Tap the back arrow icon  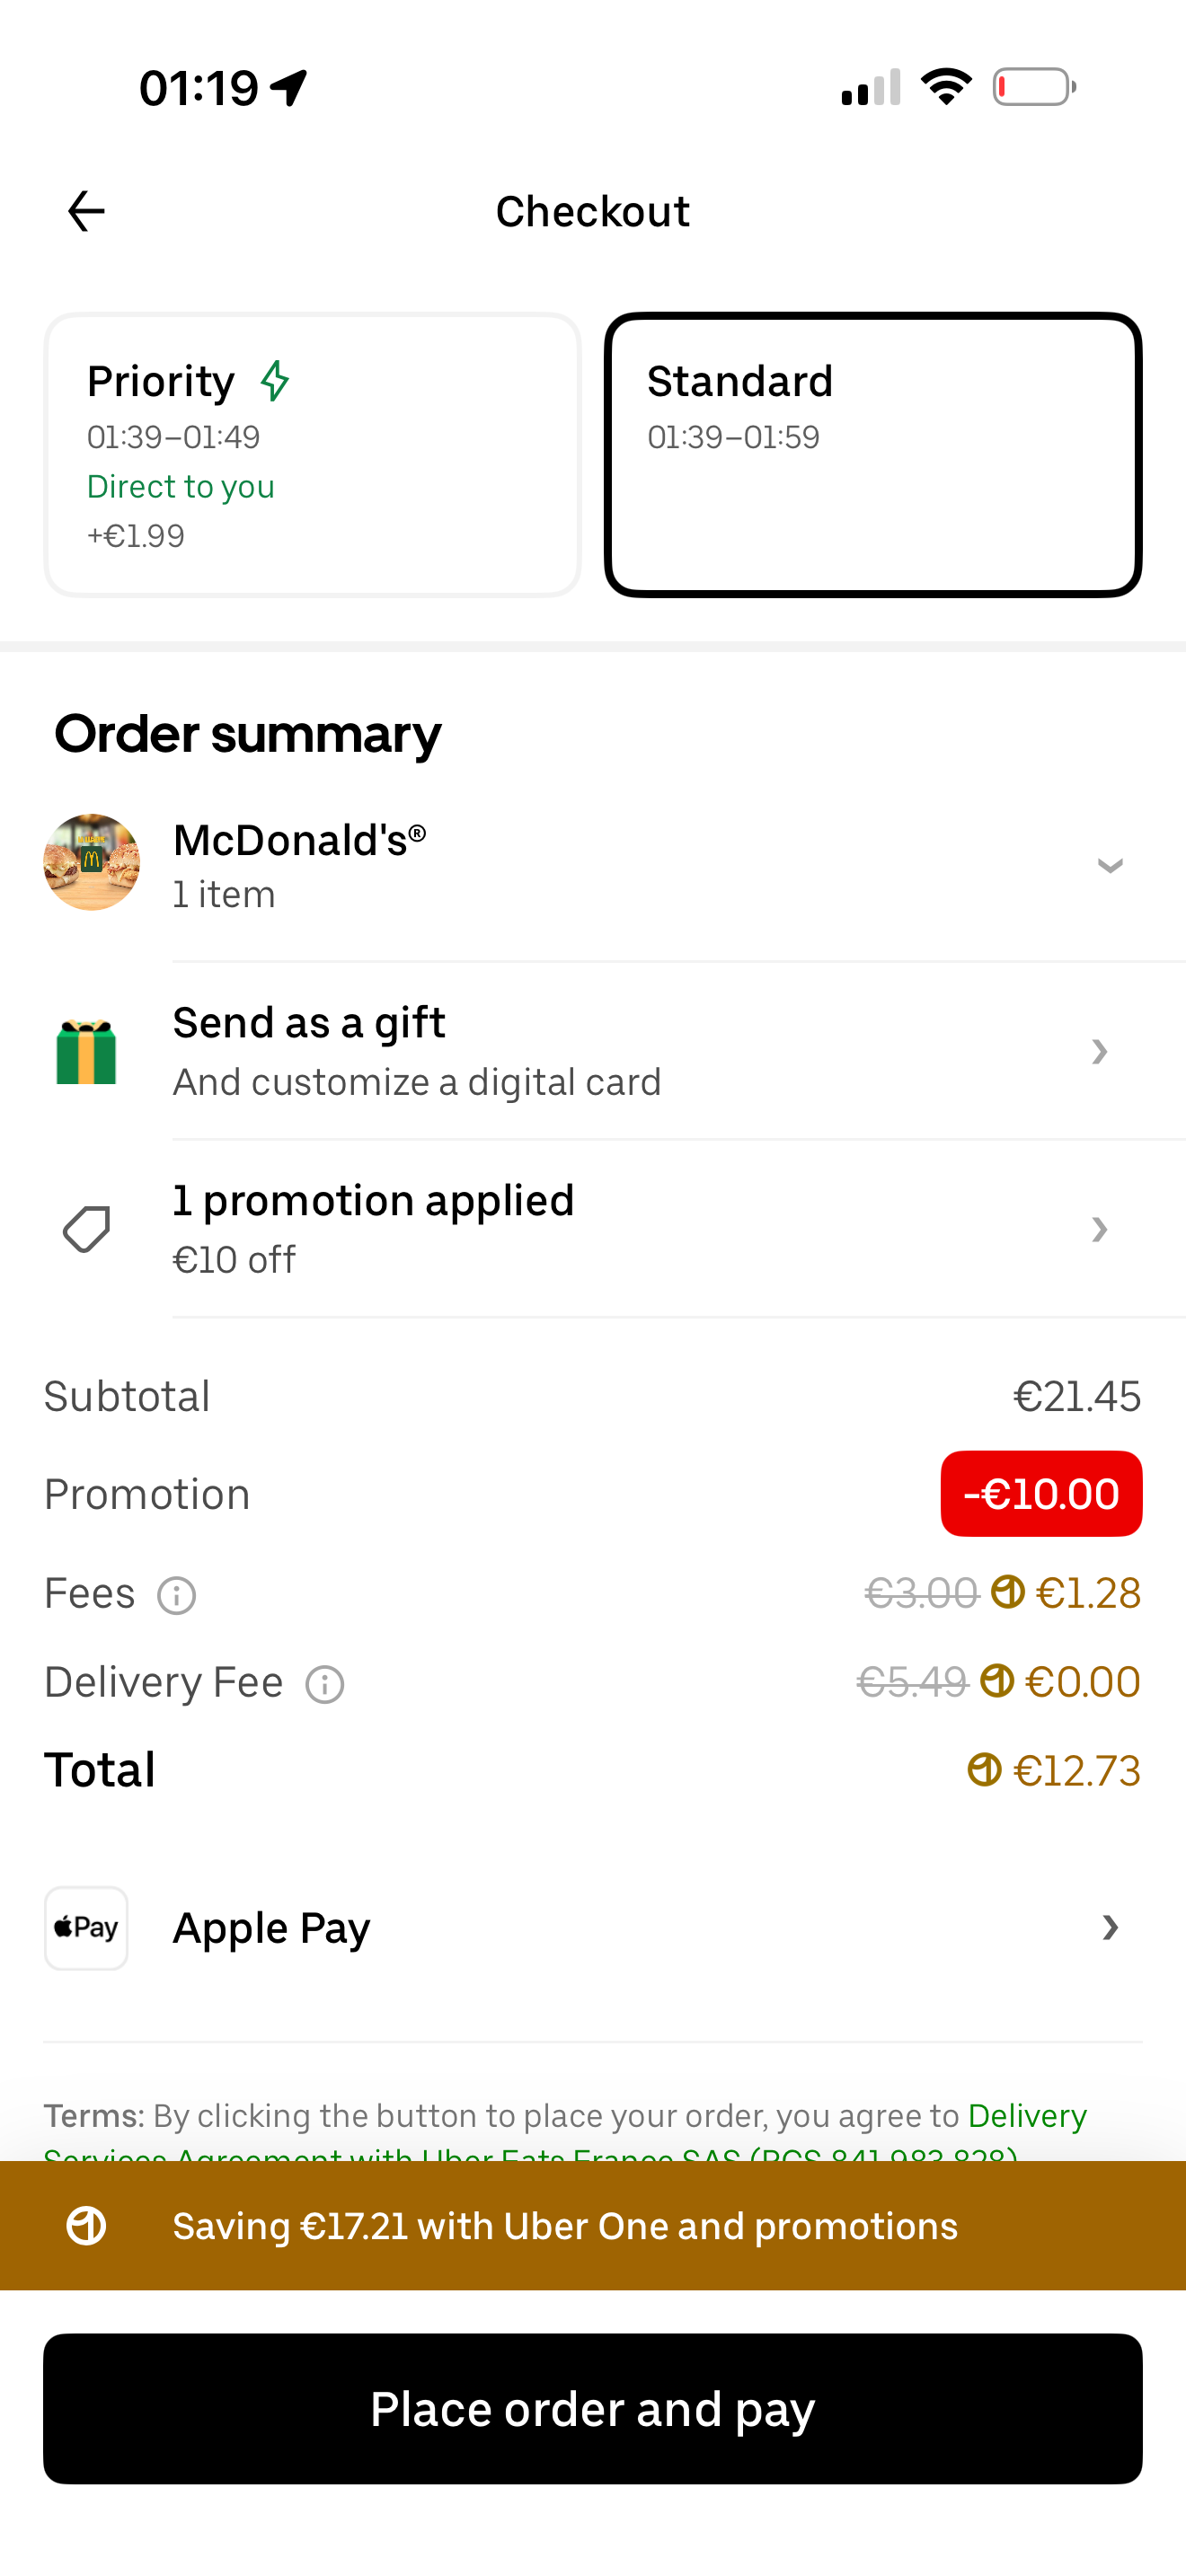[86, 211]
